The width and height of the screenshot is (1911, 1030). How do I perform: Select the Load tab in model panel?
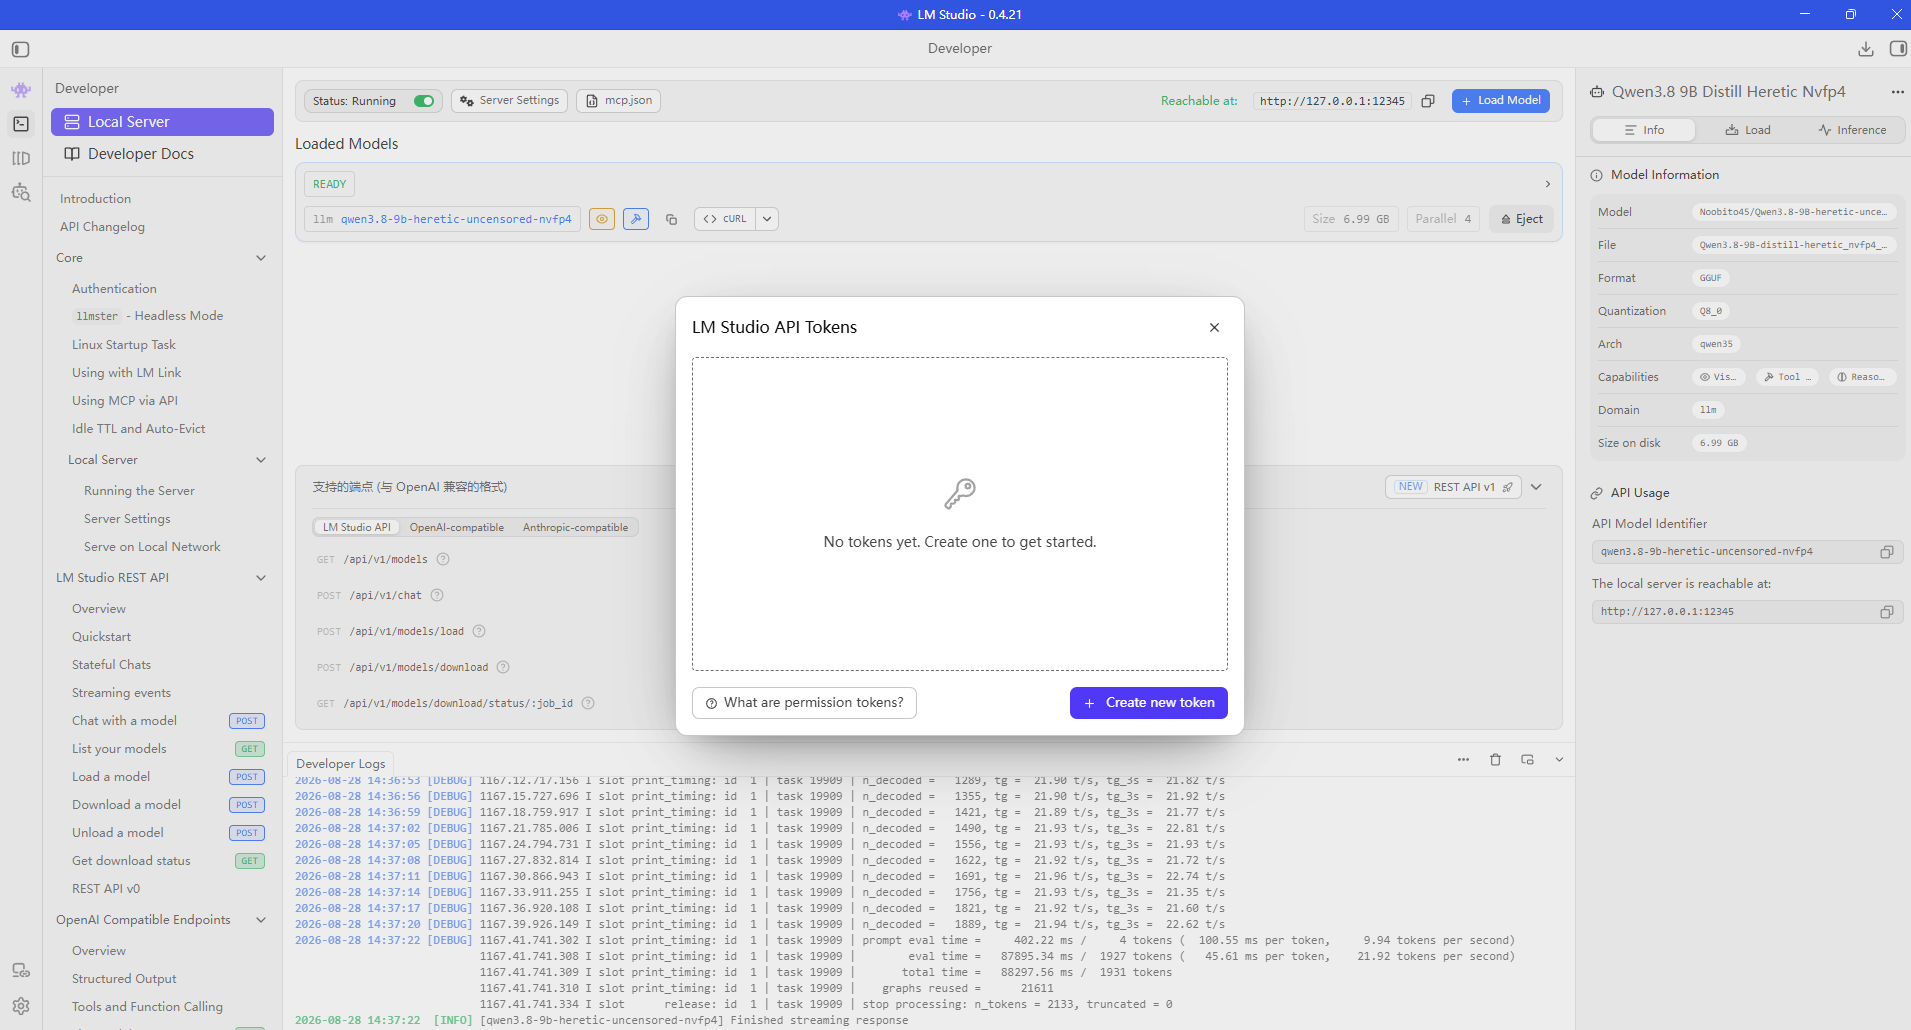1748,130
